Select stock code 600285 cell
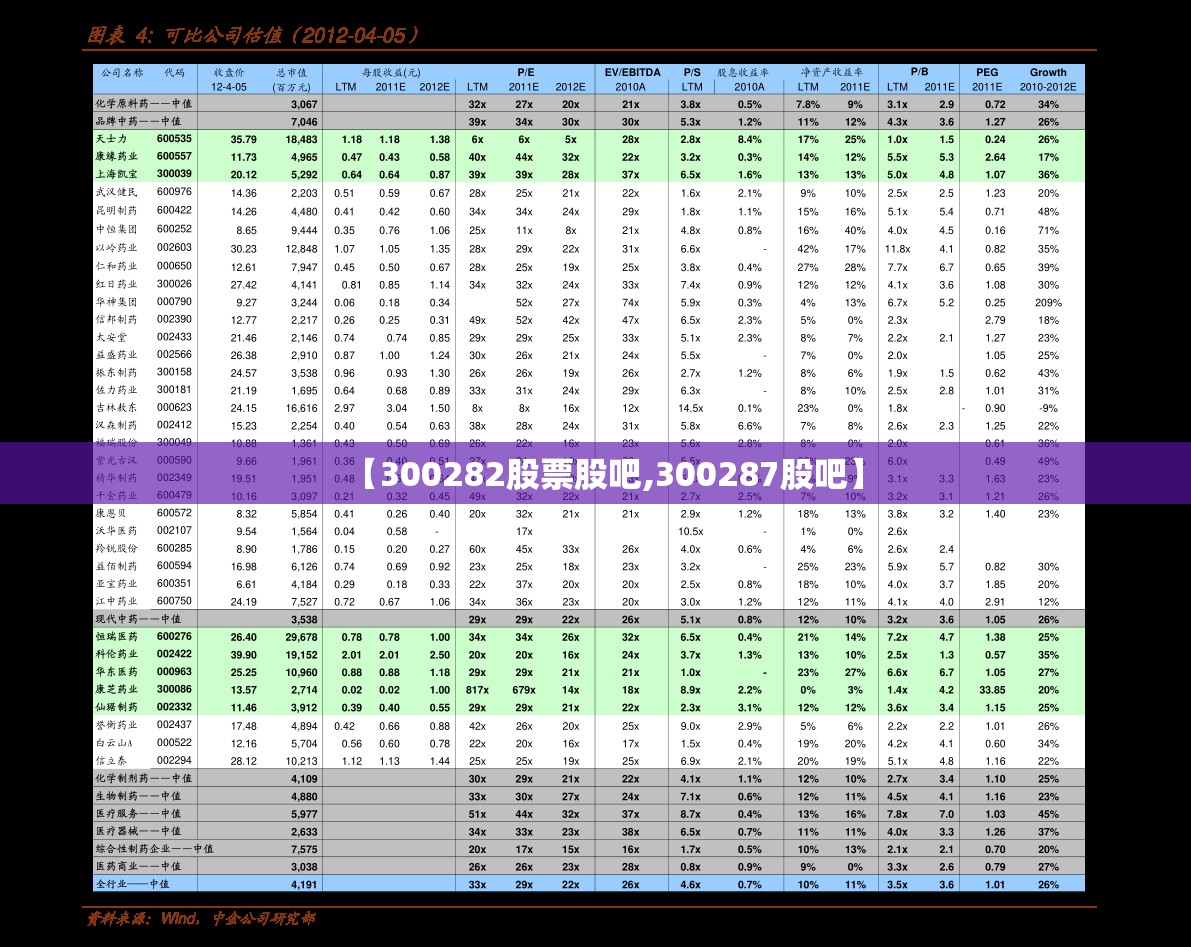Image resolution: width=1191 pixels, height=947 pixels. click(174, 548)
